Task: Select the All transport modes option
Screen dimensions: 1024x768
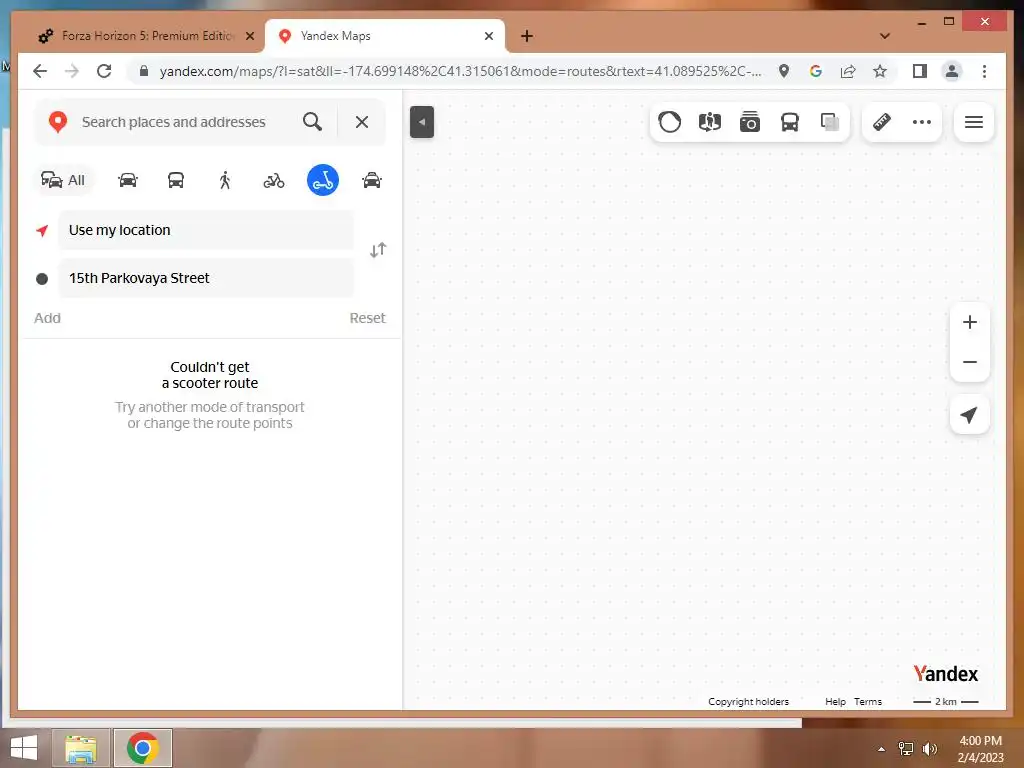Action: point(63,180)
